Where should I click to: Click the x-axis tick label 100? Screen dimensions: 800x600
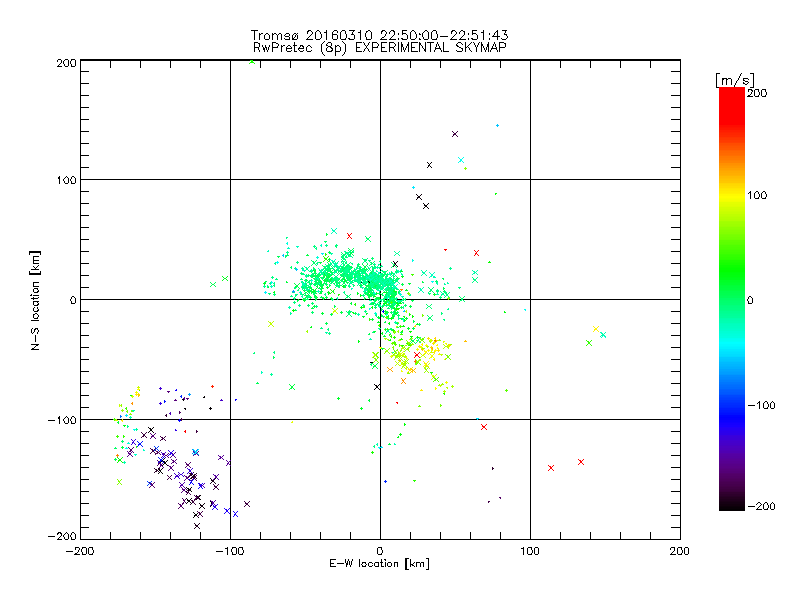pyautogui.click(x=530, y=551)
